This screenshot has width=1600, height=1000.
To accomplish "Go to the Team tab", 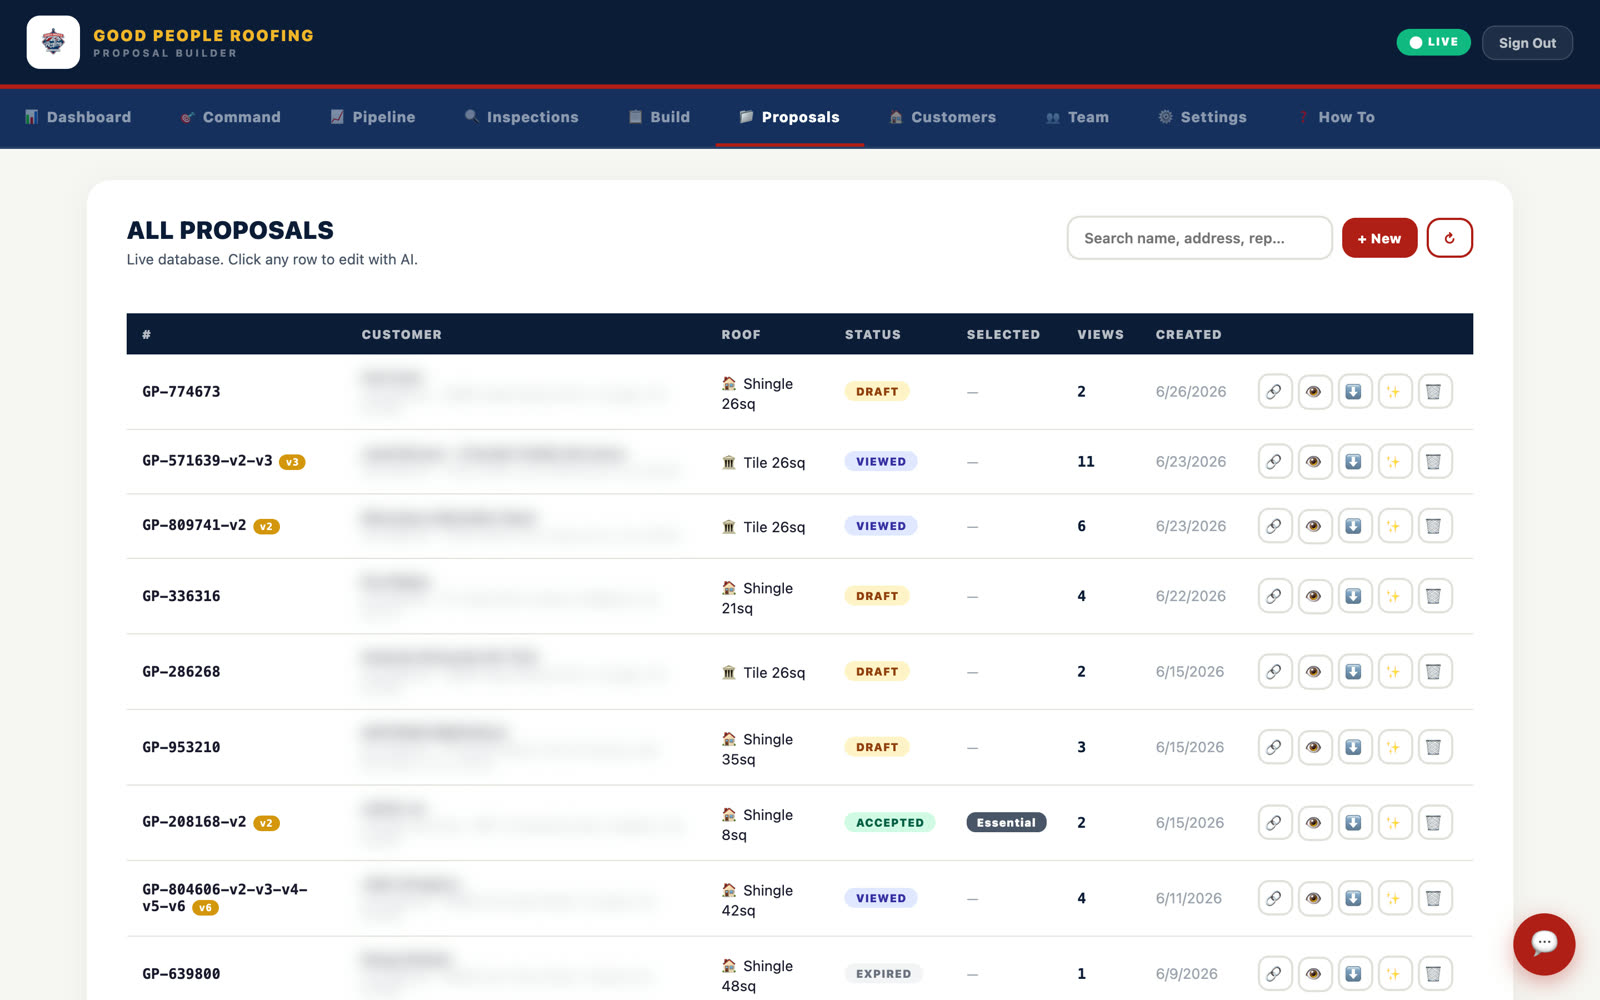I will pos(1077,117).
